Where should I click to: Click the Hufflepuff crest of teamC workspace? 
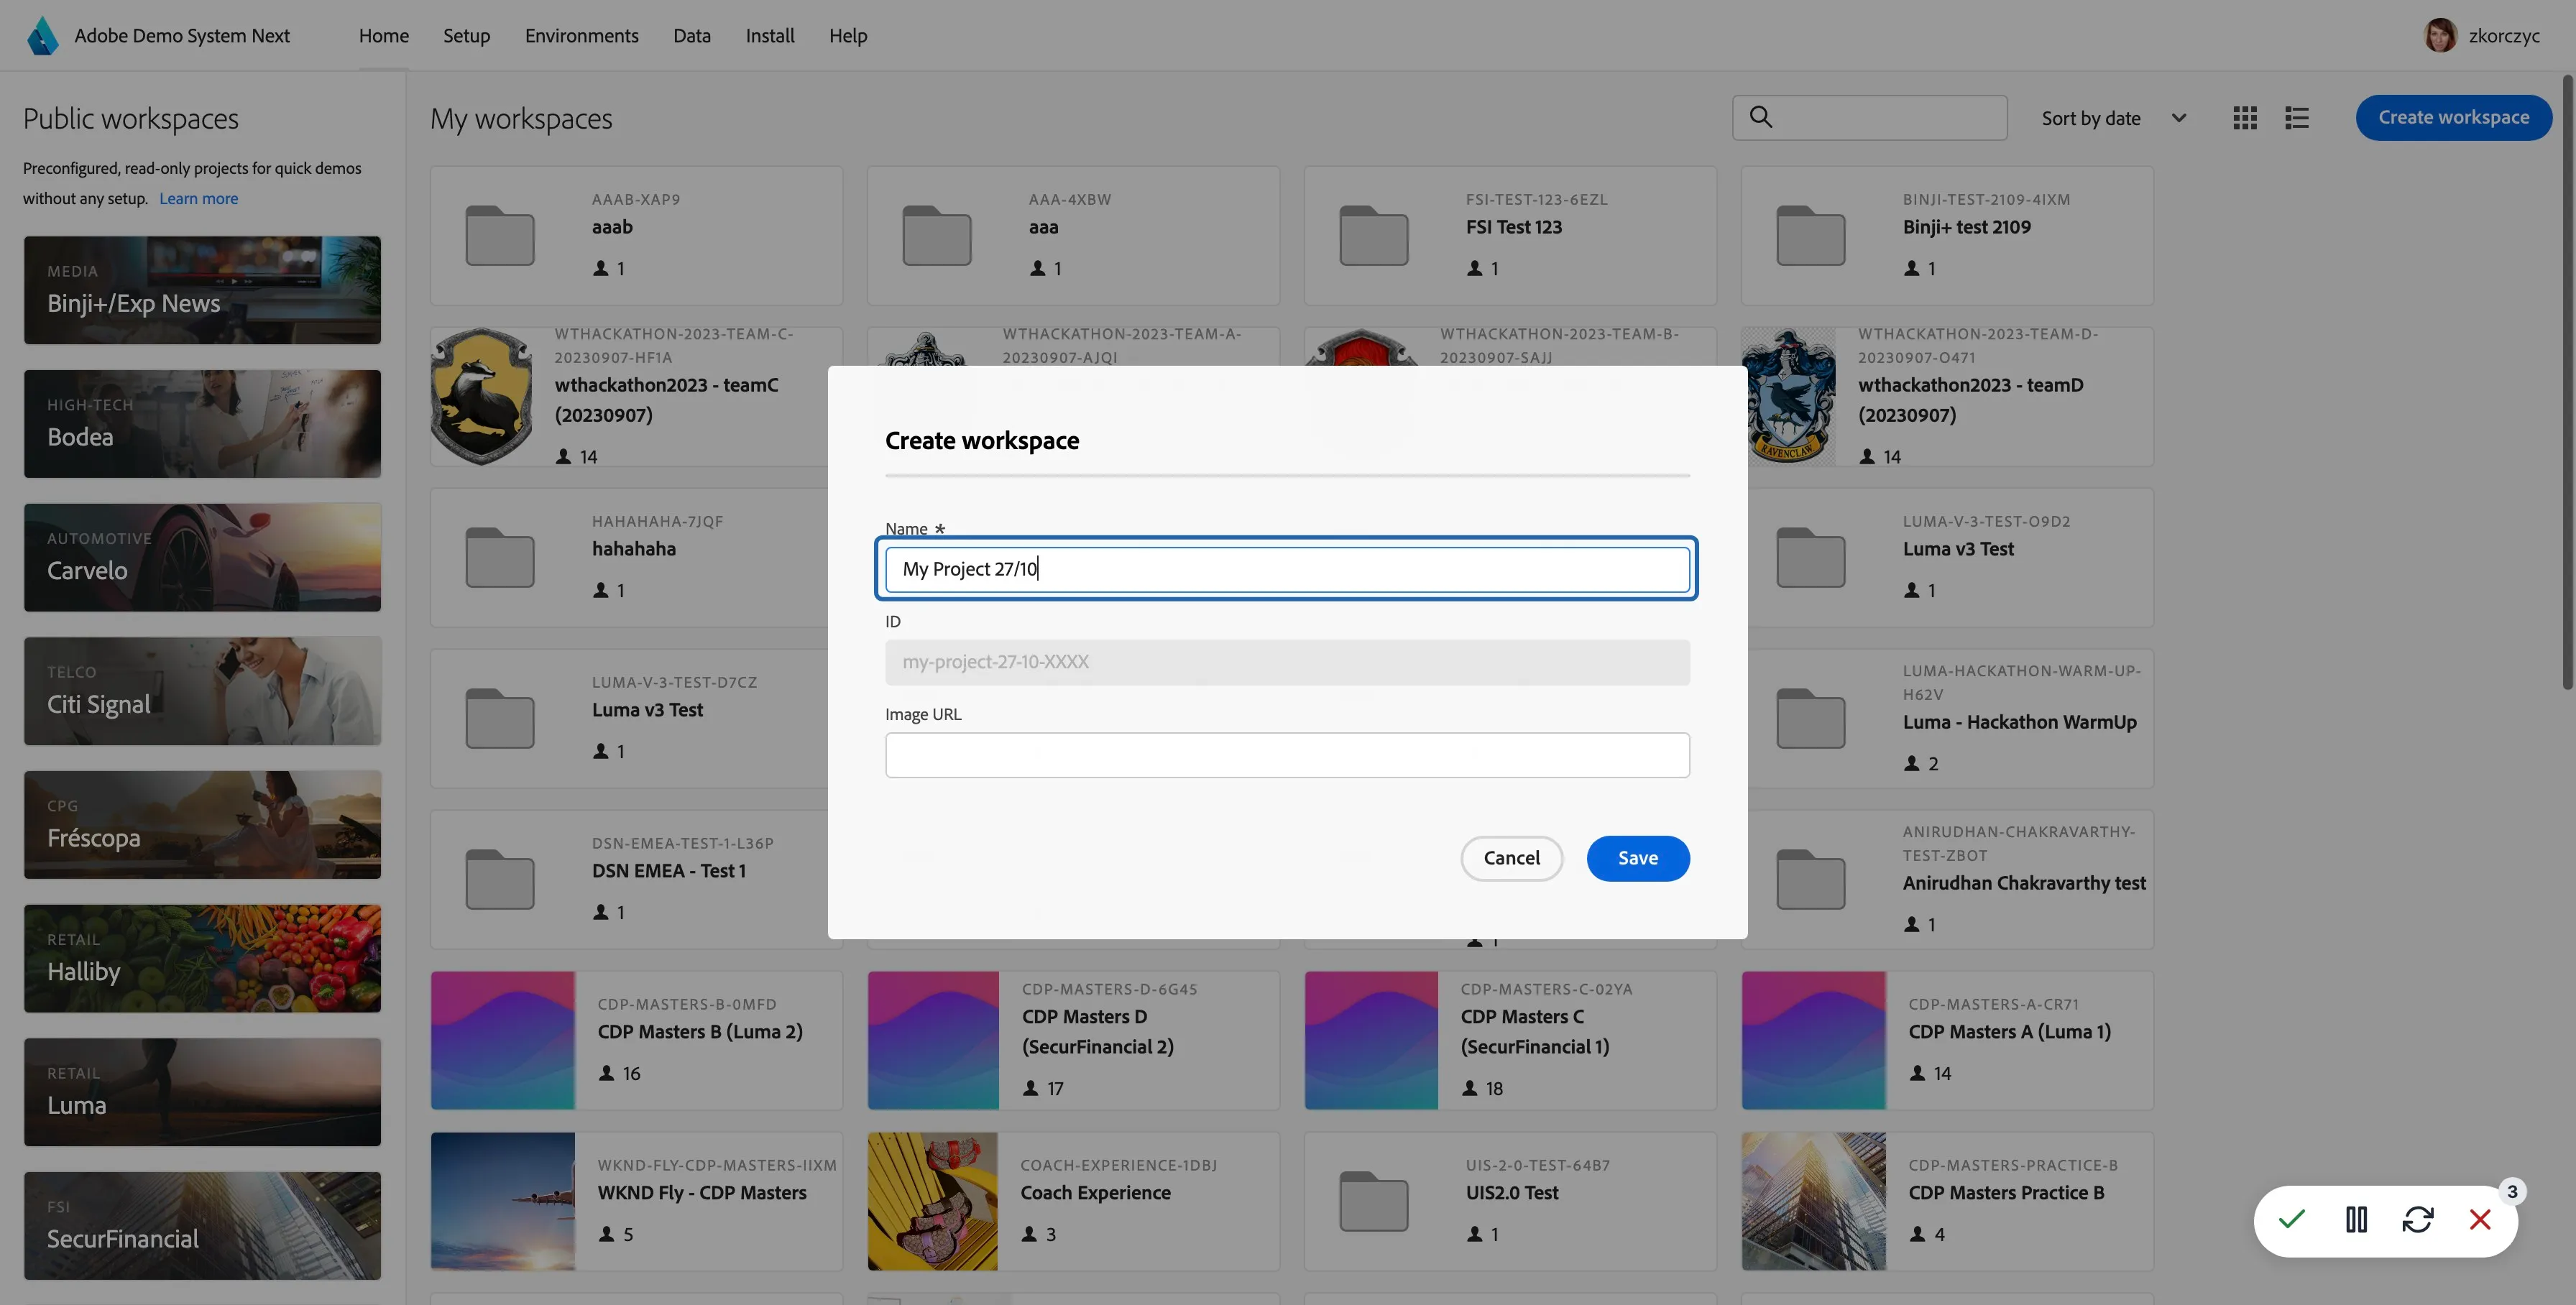pyautogui.click(x=481, y=396)
